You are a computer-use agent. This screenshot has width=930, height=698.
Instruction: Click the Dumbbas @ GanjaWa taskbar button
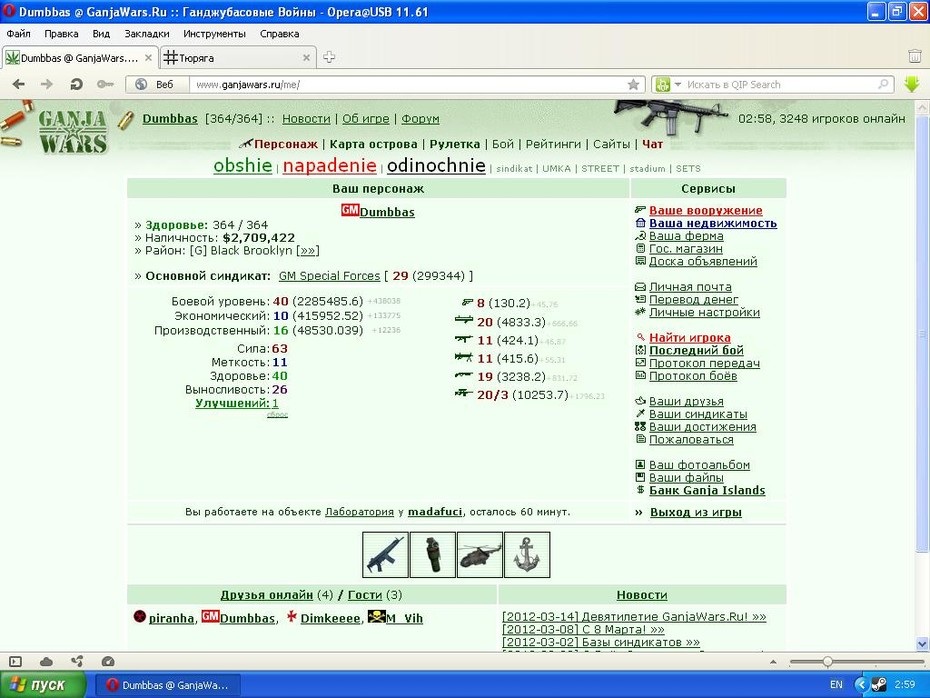coord(168,685)
